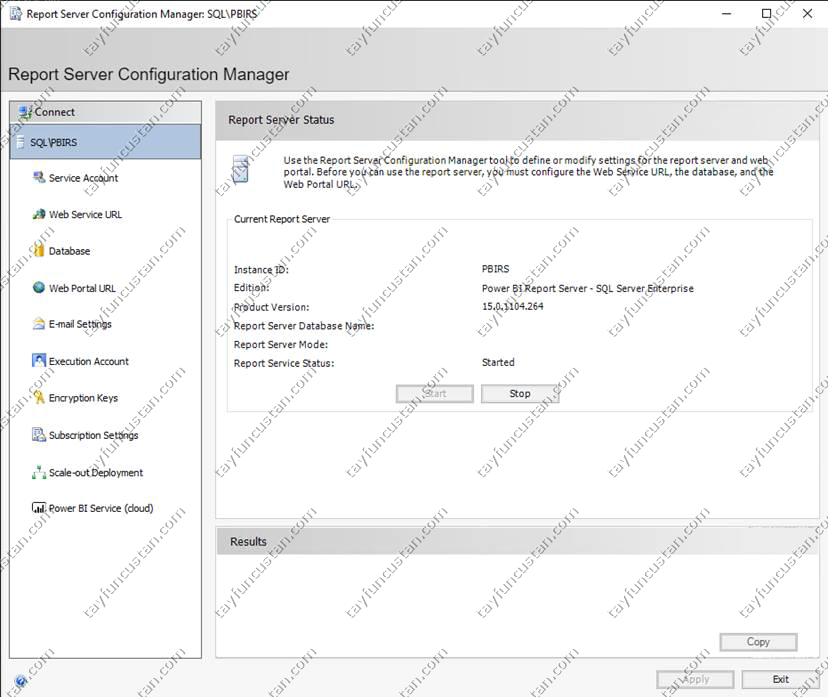Click the Subscription Settings icon
828x697 pixels.
(x=39, y=435)
